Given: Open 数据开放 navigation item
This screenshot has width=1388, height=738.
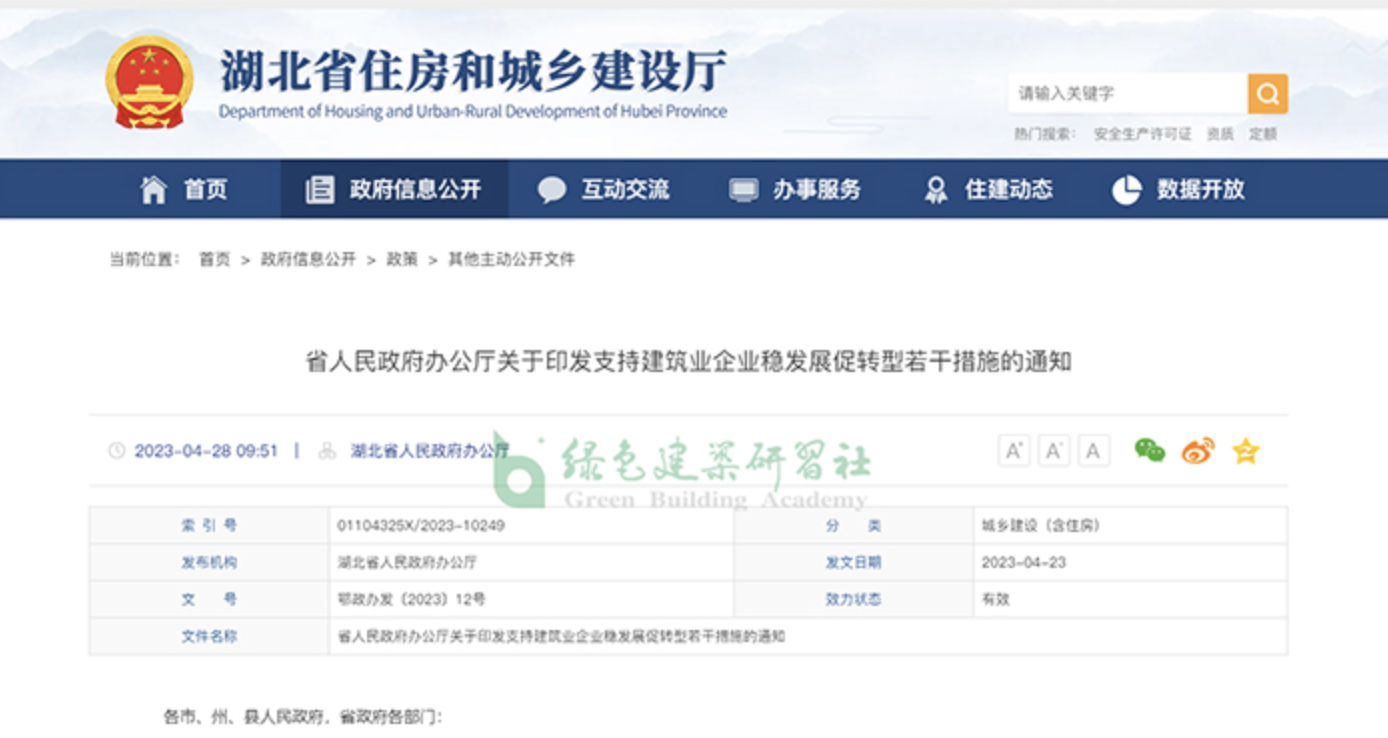Looking at the screenshot, I should tap(1179, 189).
